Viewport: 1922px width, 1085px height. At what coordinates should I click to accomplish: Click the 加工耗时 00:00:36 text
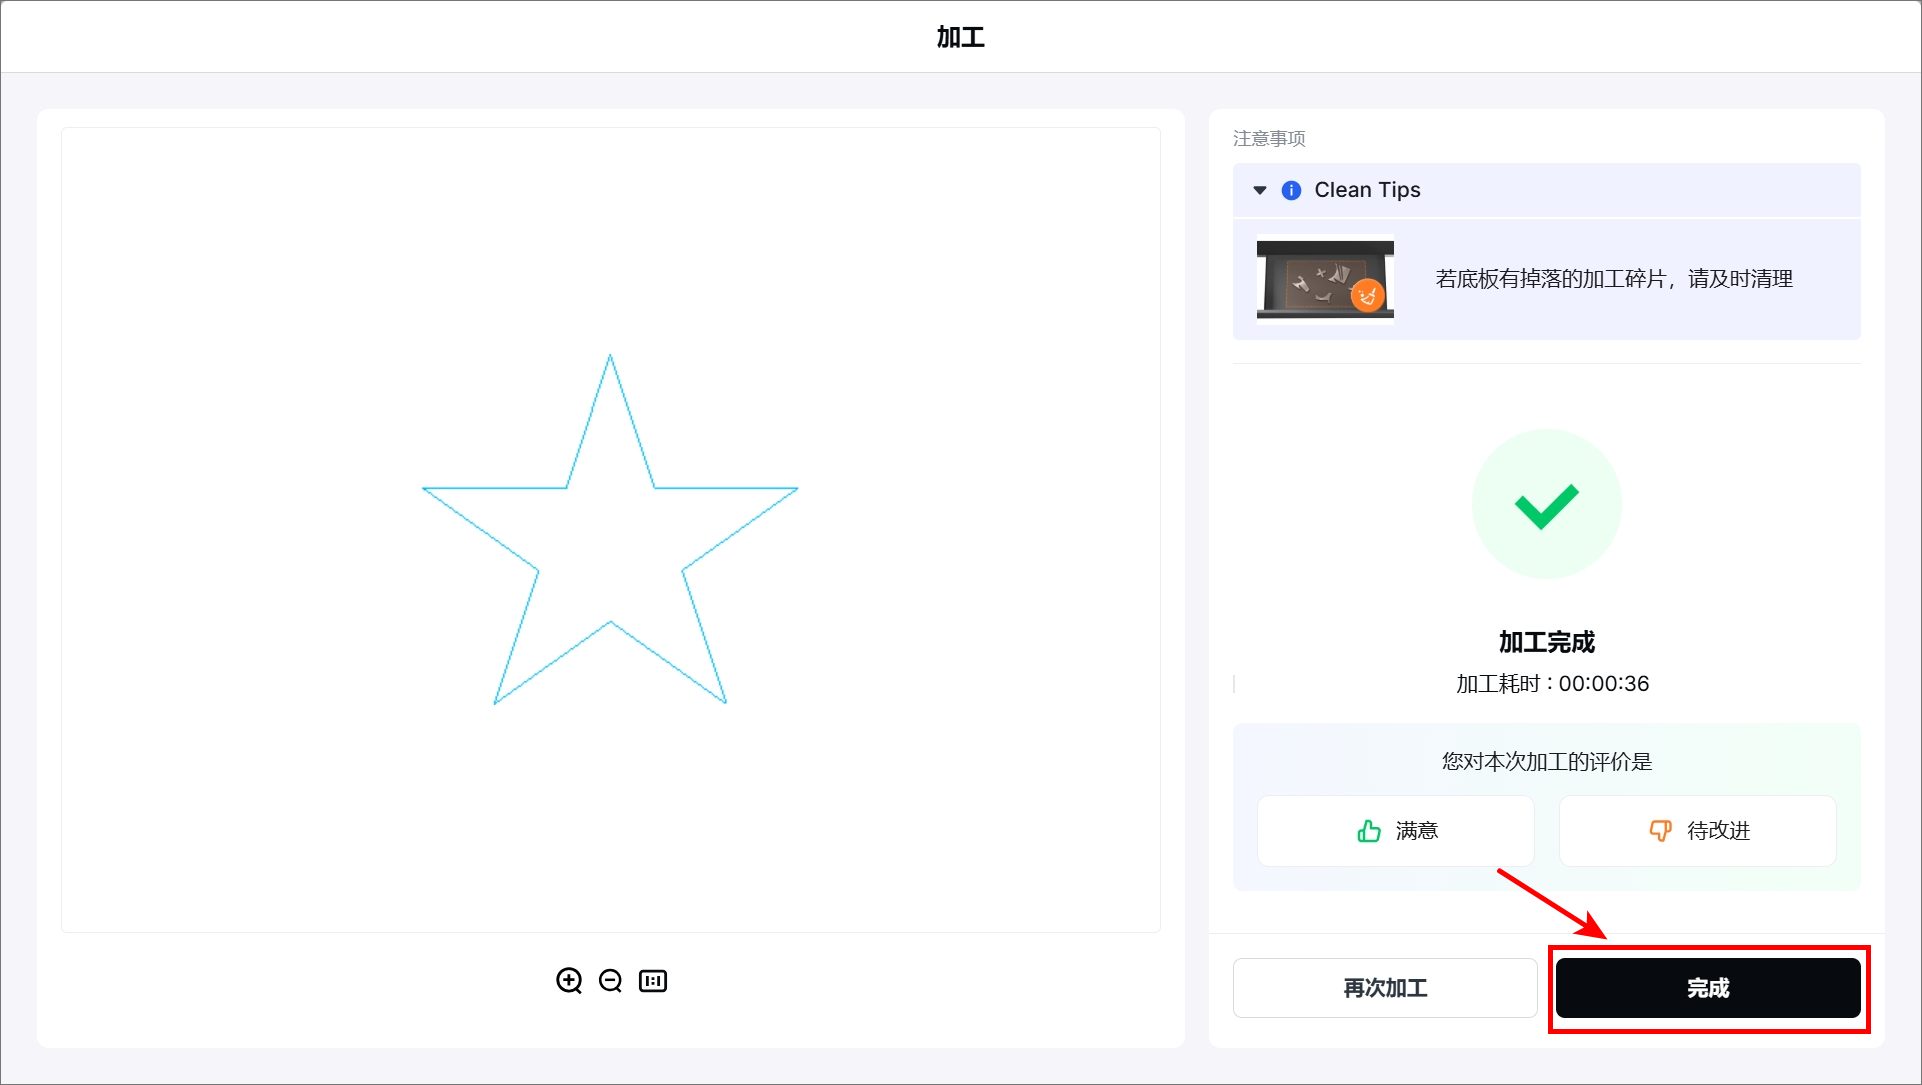click(1552, 684)
